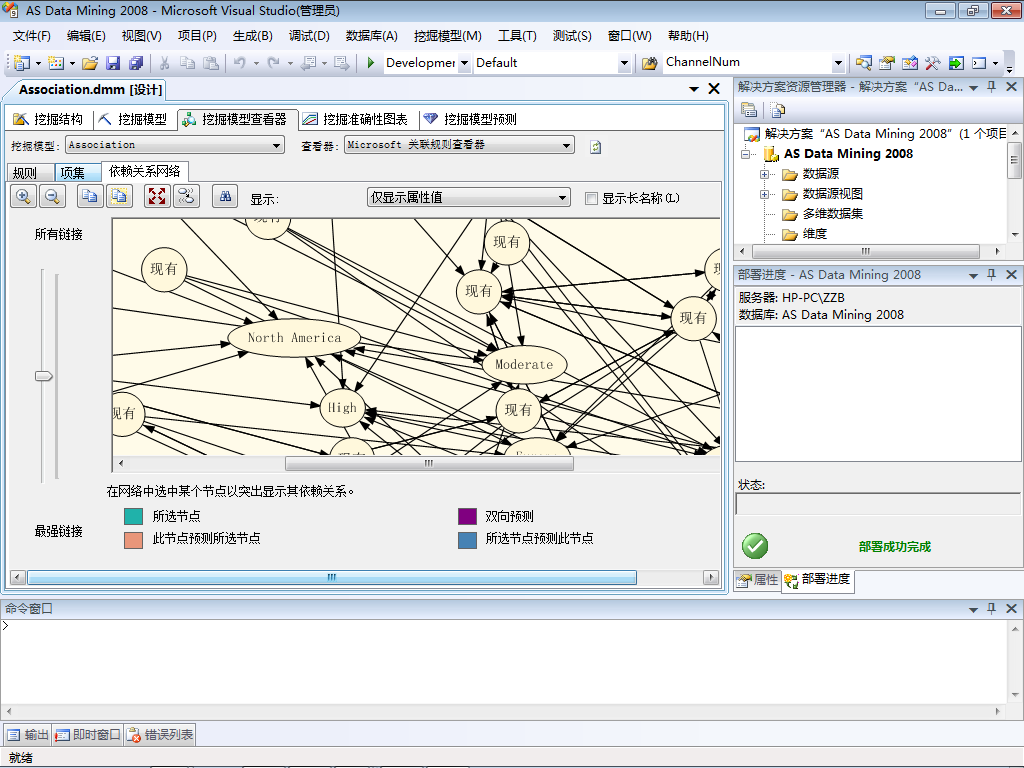The width and height of the screenshot is (1024, 768).
Task: Select the Moderate node in graph
Action: (524, 364)
